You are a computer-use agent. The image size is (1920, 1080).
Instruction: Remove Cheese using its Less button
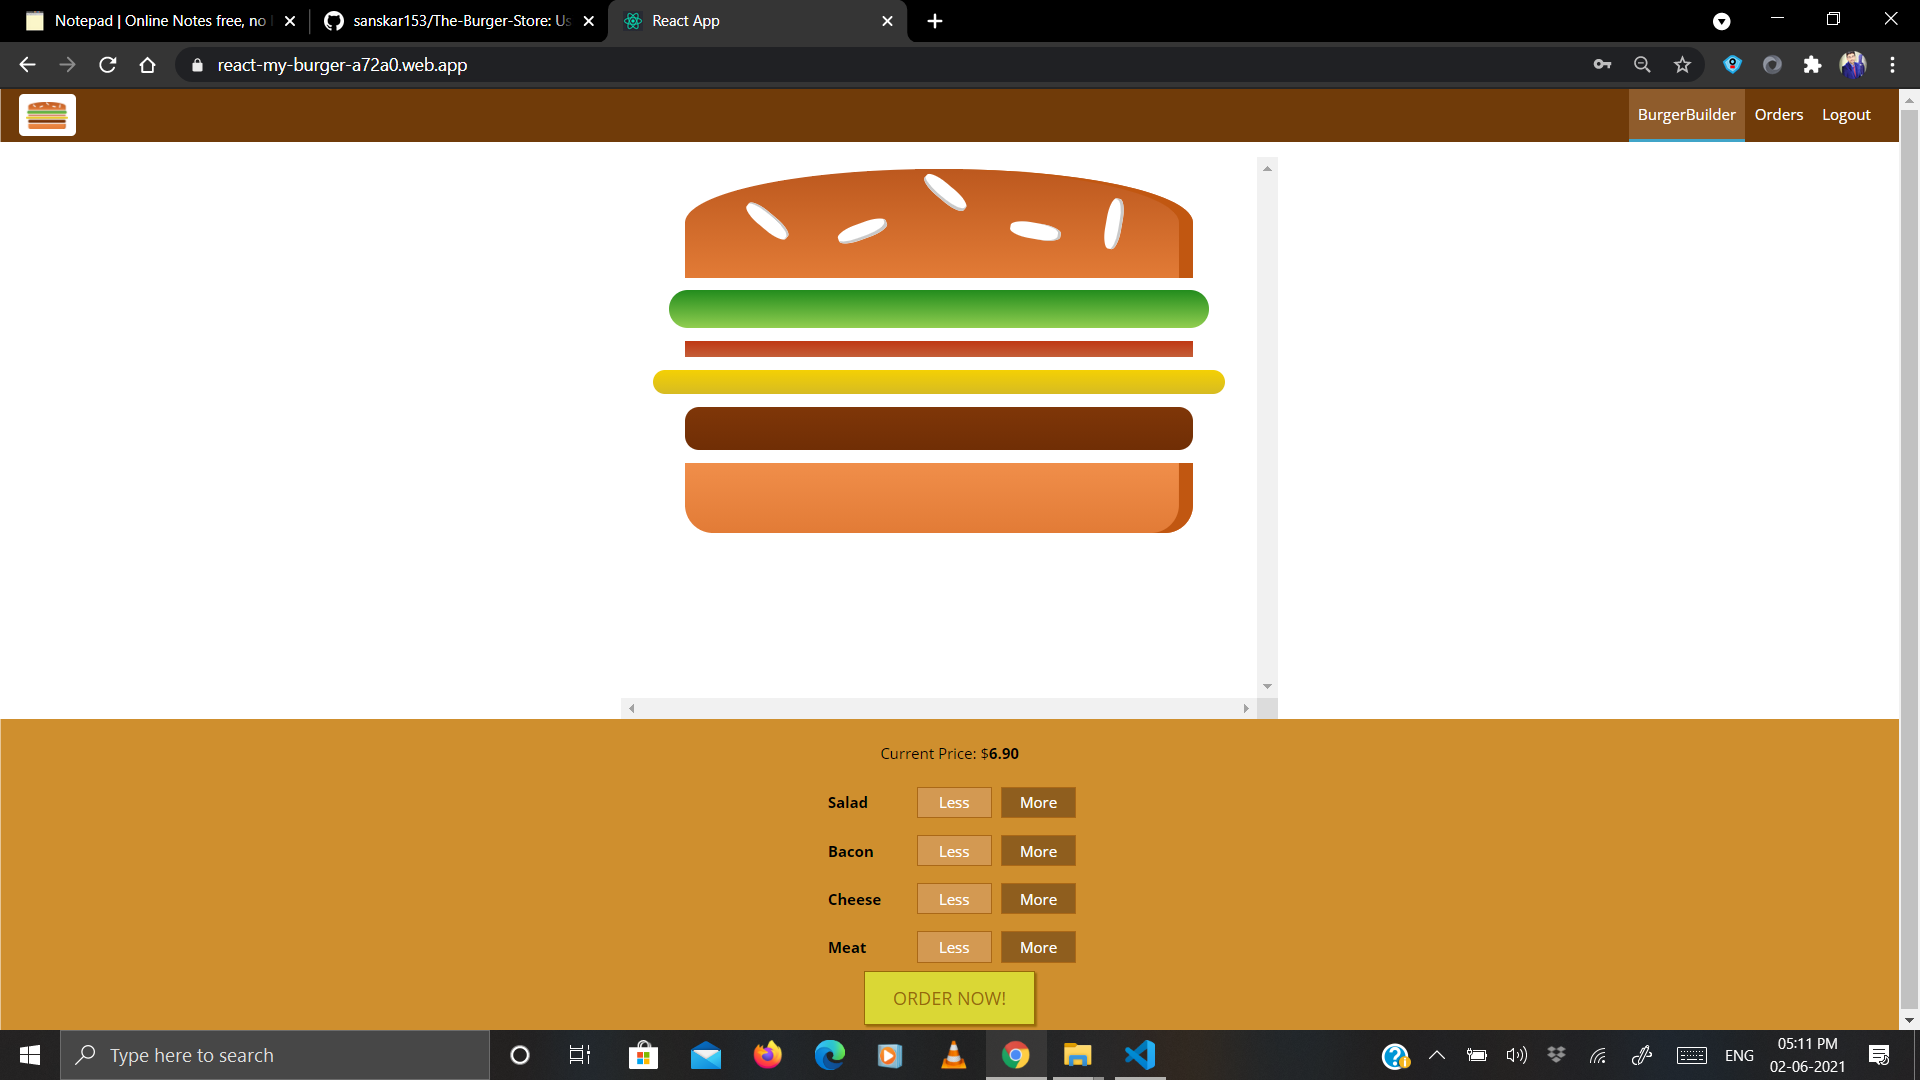(953, 899)
